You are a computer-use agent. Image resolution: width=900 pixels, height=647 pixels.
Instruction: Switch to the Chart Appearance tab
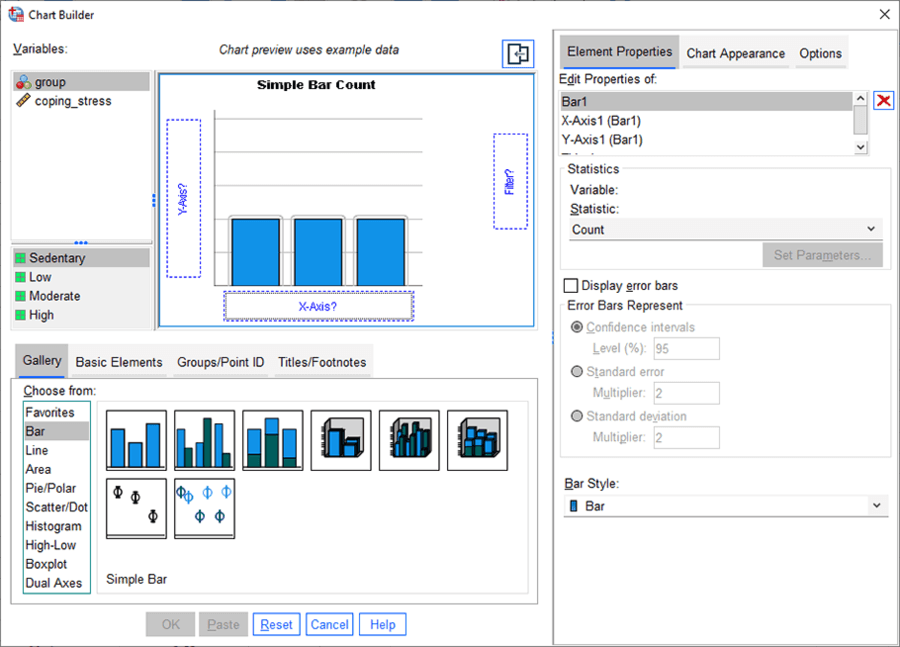[x=735, y=54]
